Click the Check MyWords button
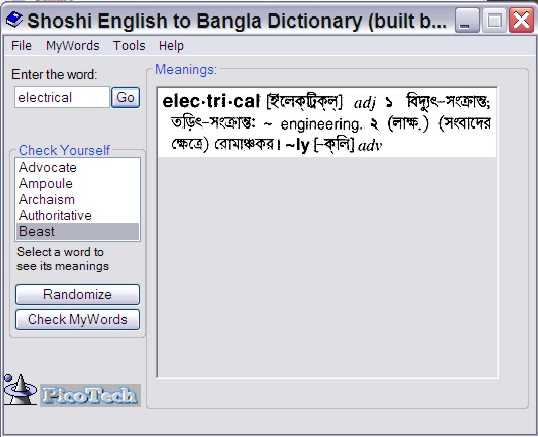538x437 pixels. 77,319
